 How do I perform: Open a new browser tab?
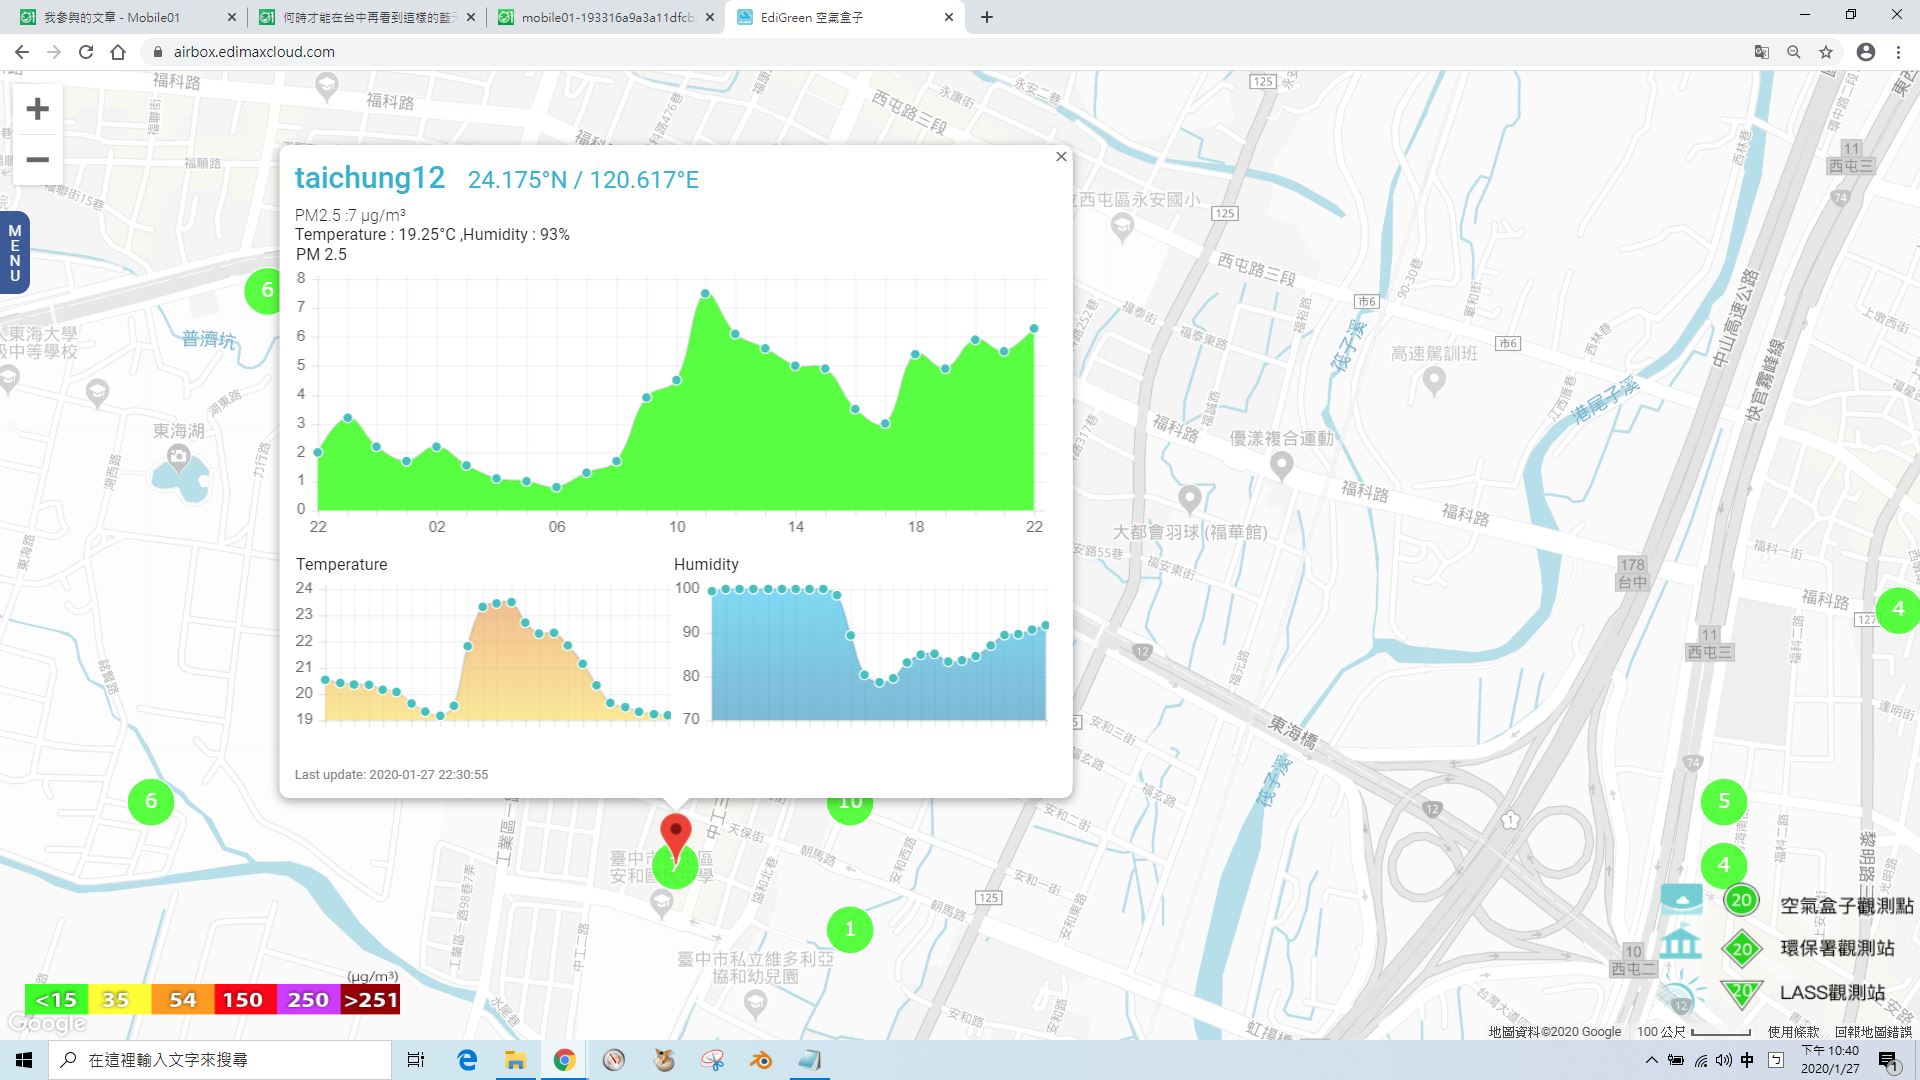click(x=987, y=17)
